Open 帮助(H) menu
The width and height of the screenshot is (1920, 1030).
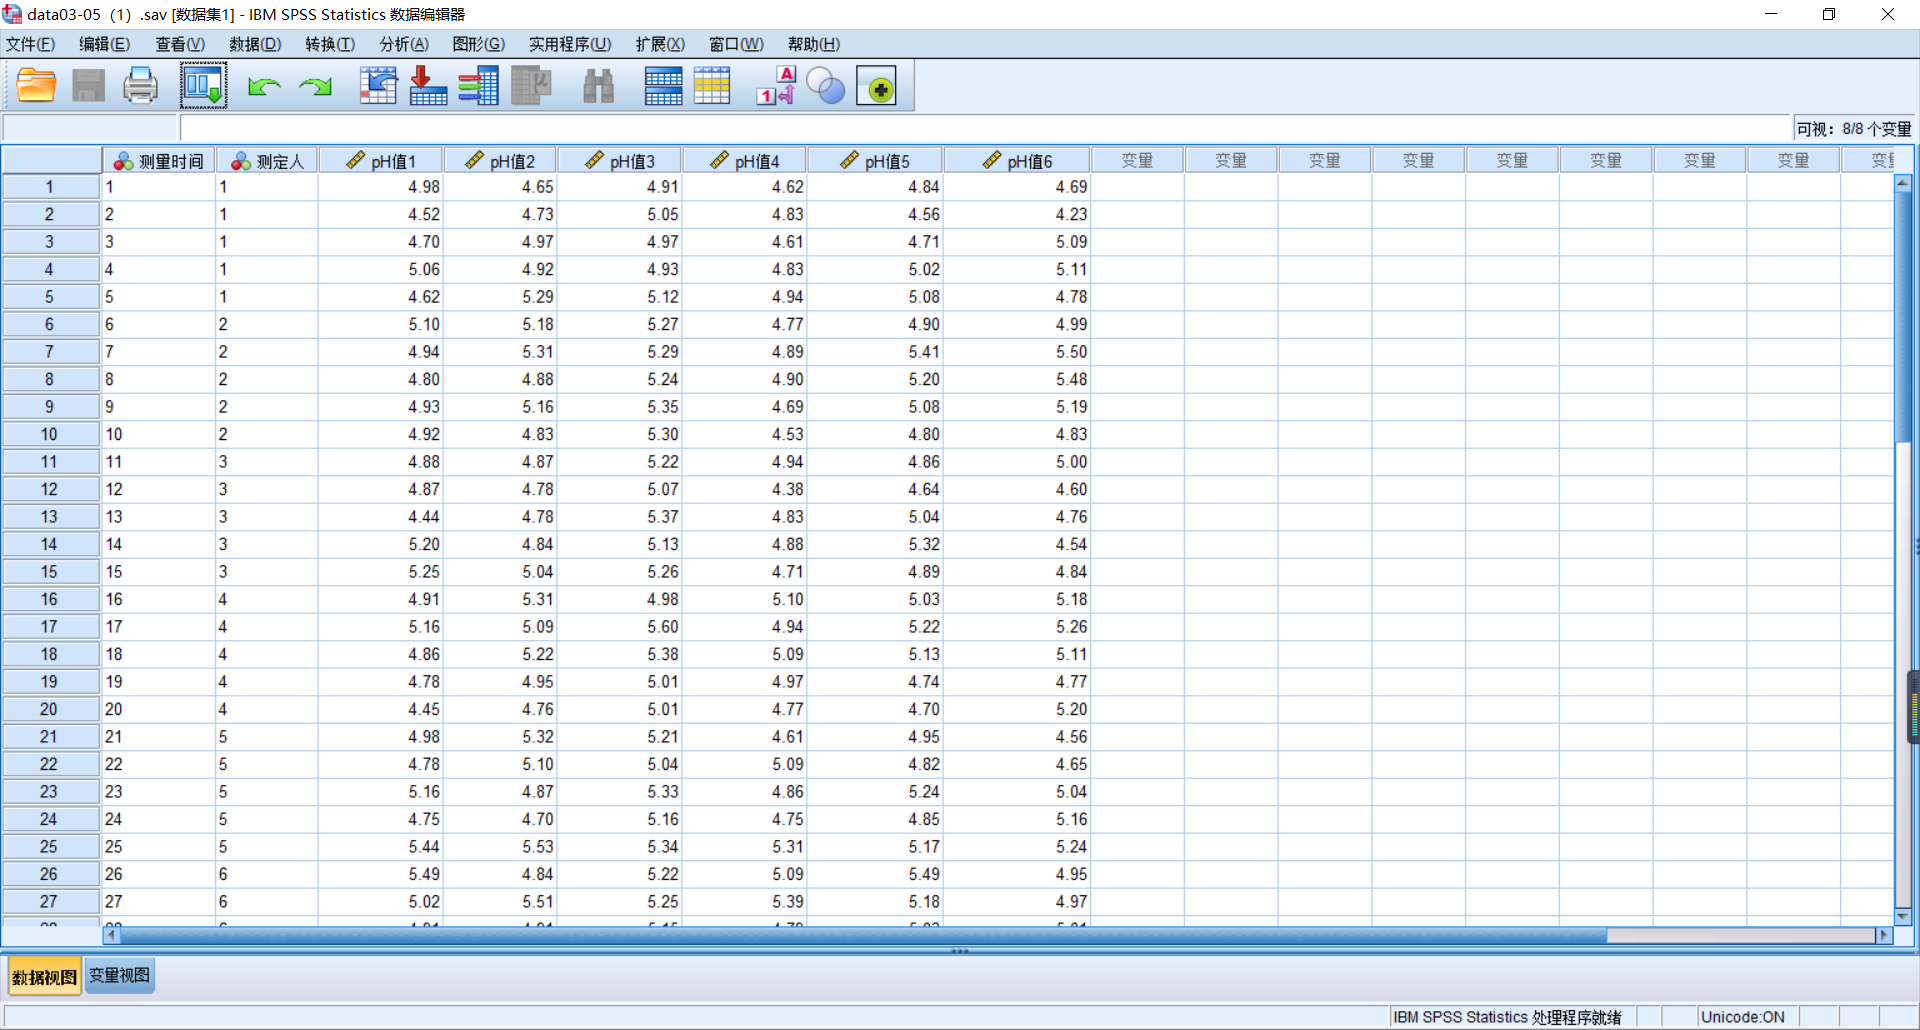click(814, 44)
